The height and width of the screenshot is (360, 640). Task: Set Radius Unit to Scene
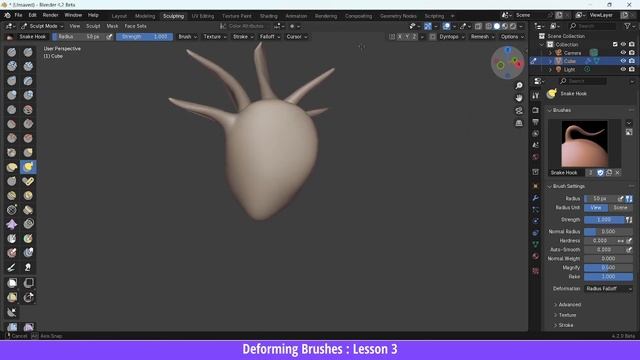620,208
